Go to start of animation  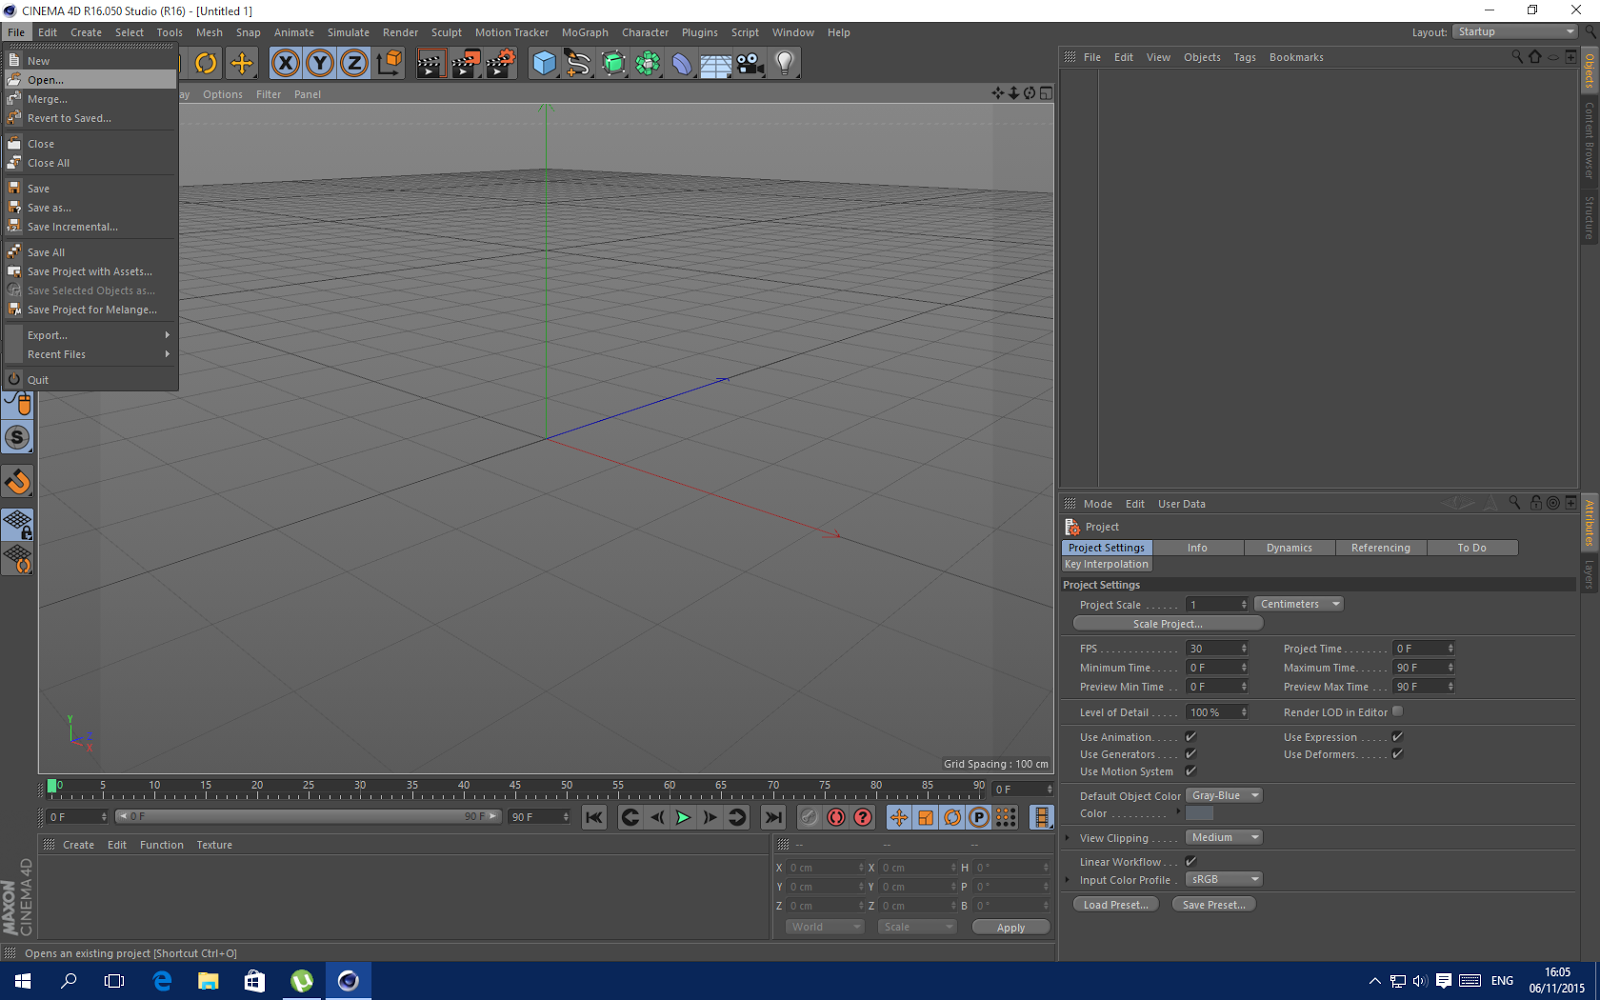pos(594,817)
